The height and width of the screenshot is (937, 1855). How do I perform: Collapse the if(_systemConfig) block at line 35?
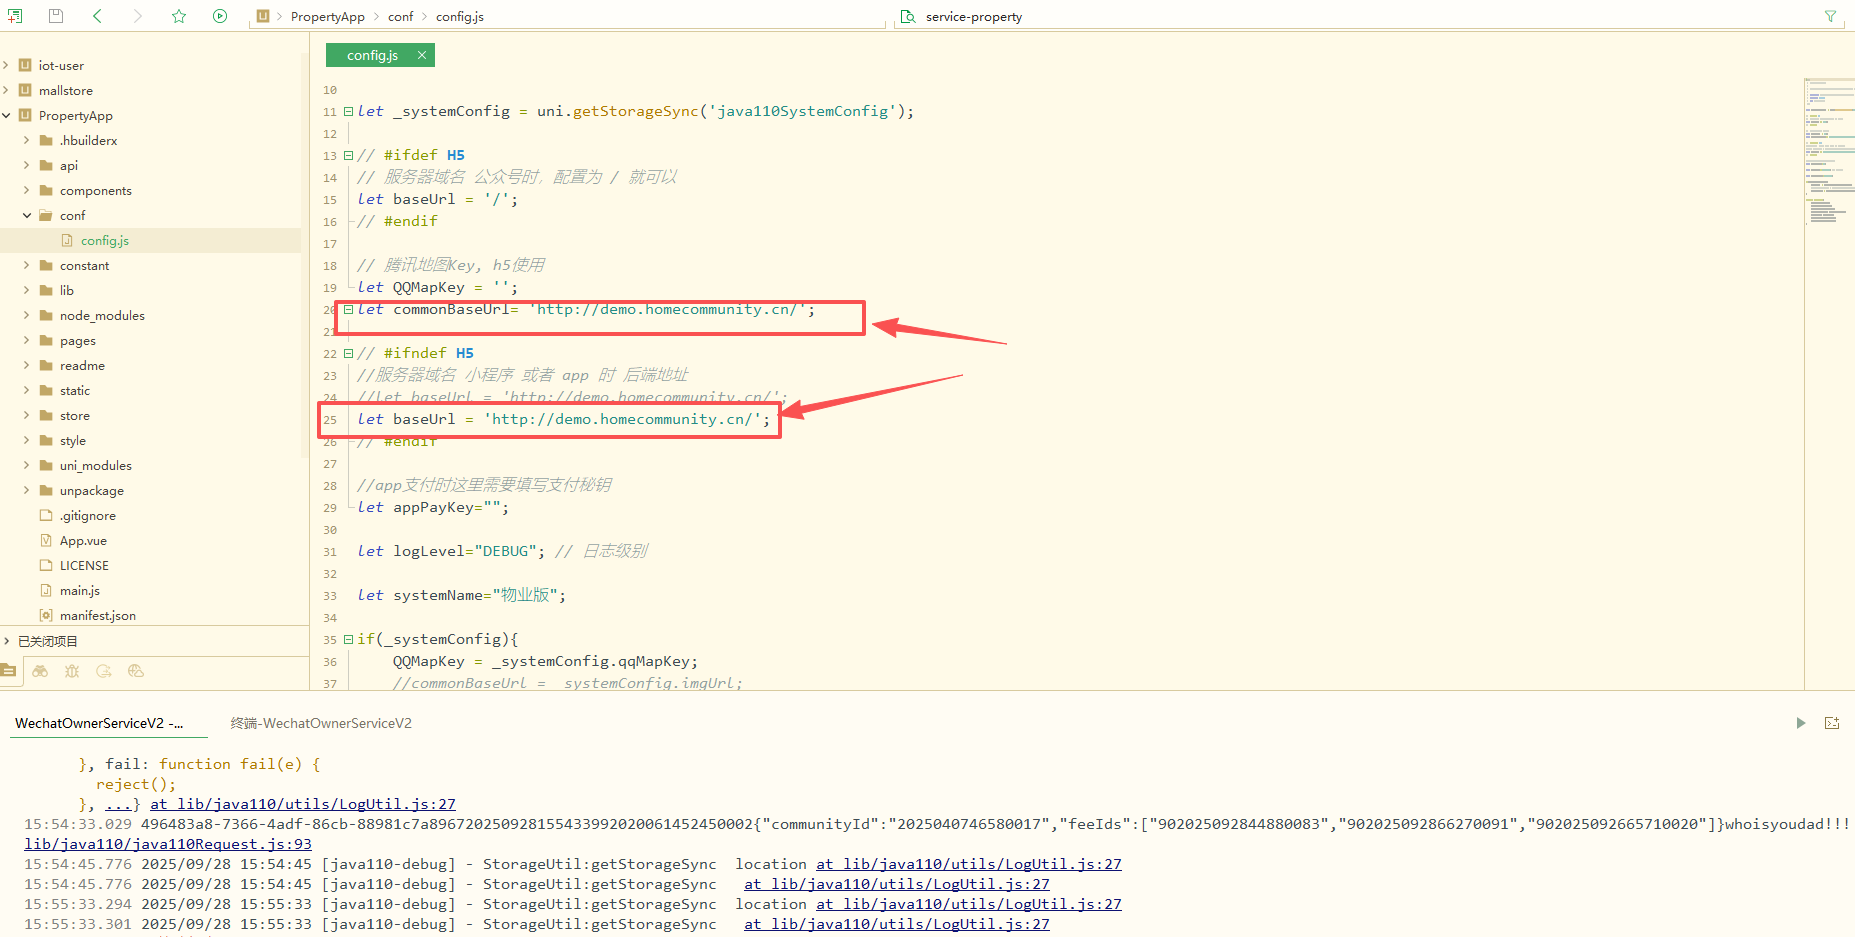click(348, 639)
